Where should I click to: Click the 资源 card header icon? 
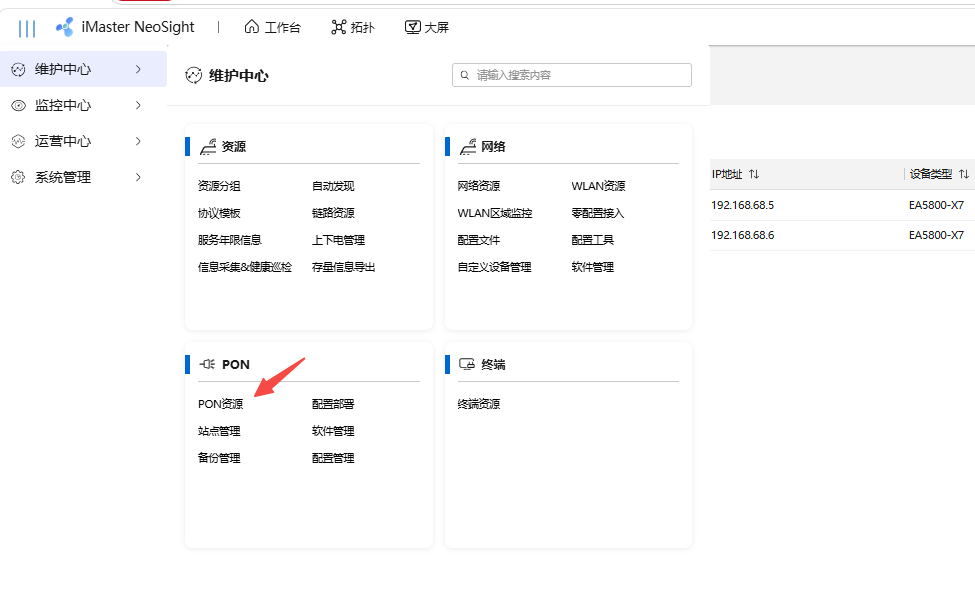[208, 147]
